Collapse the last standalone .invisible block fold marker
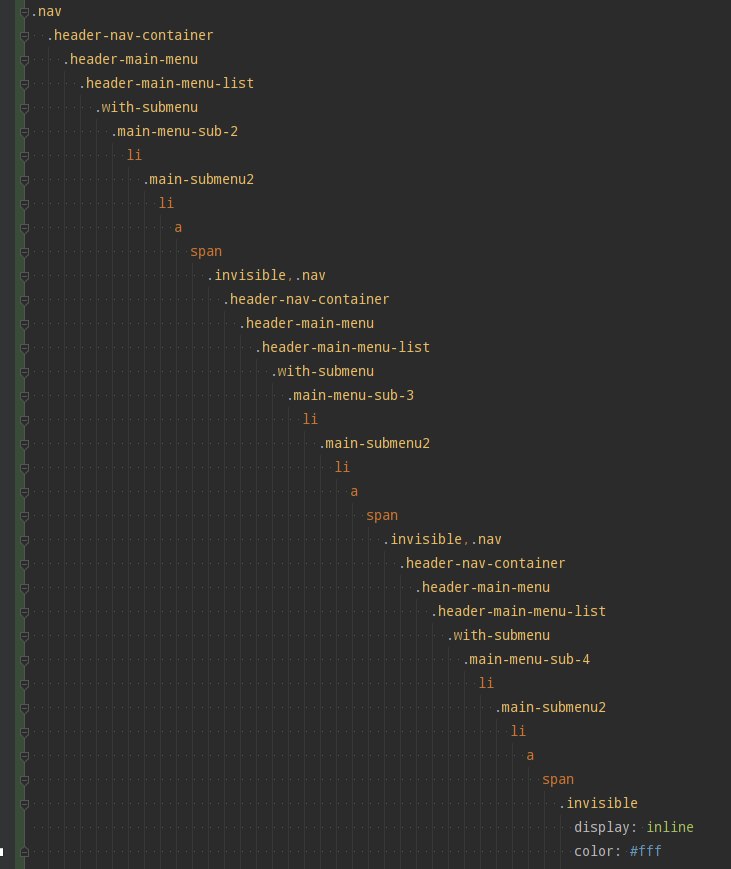Image resolution: width=731 pixels, height=869 pixels. 24,804
